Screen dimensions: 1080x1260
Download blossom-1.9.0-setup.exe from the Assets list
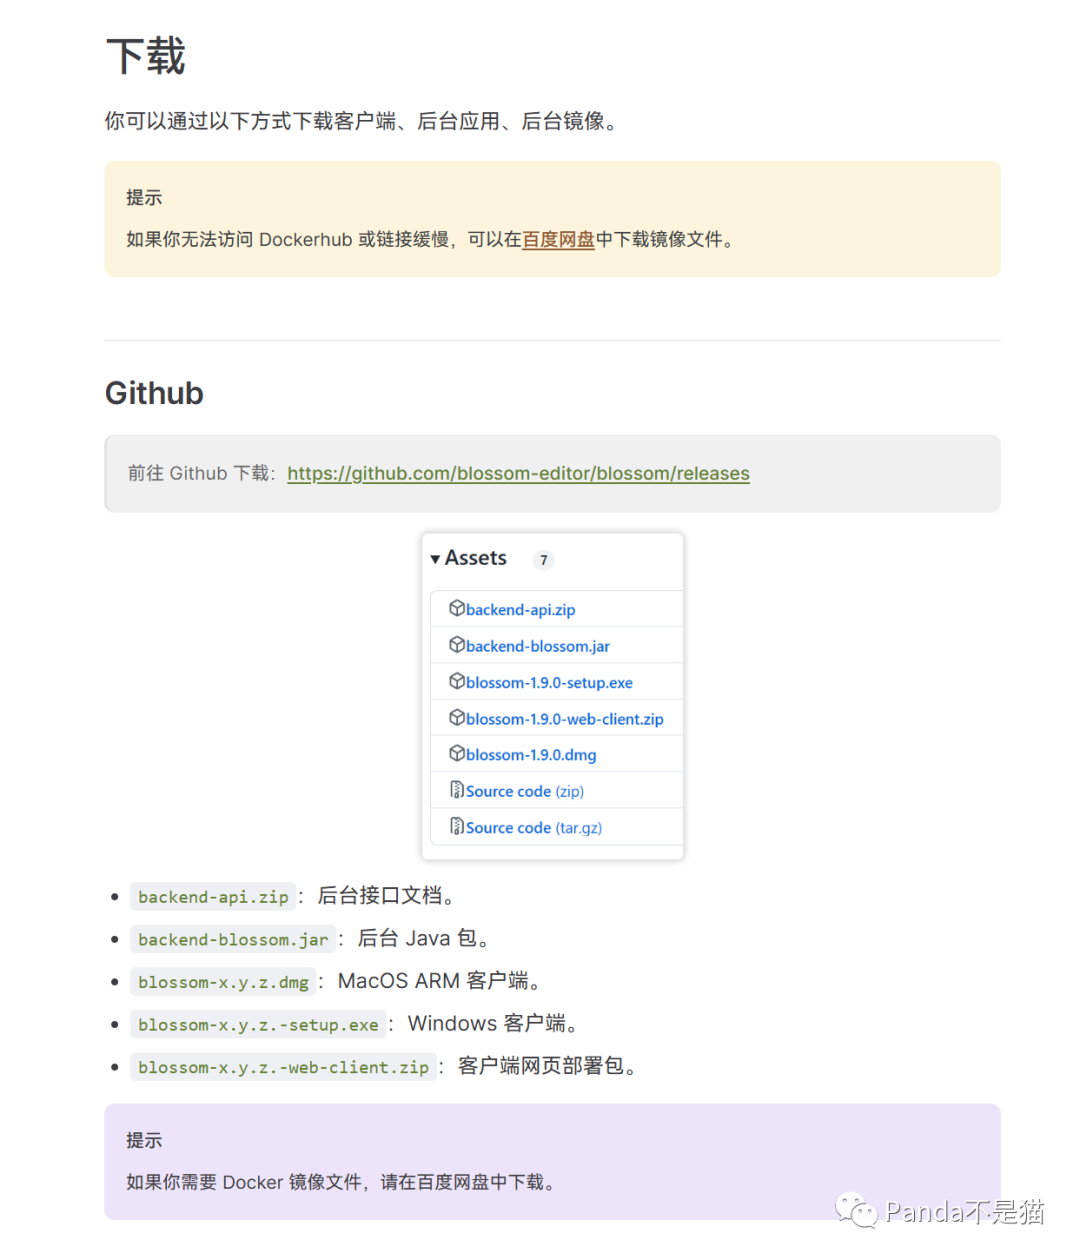[549, 682]
